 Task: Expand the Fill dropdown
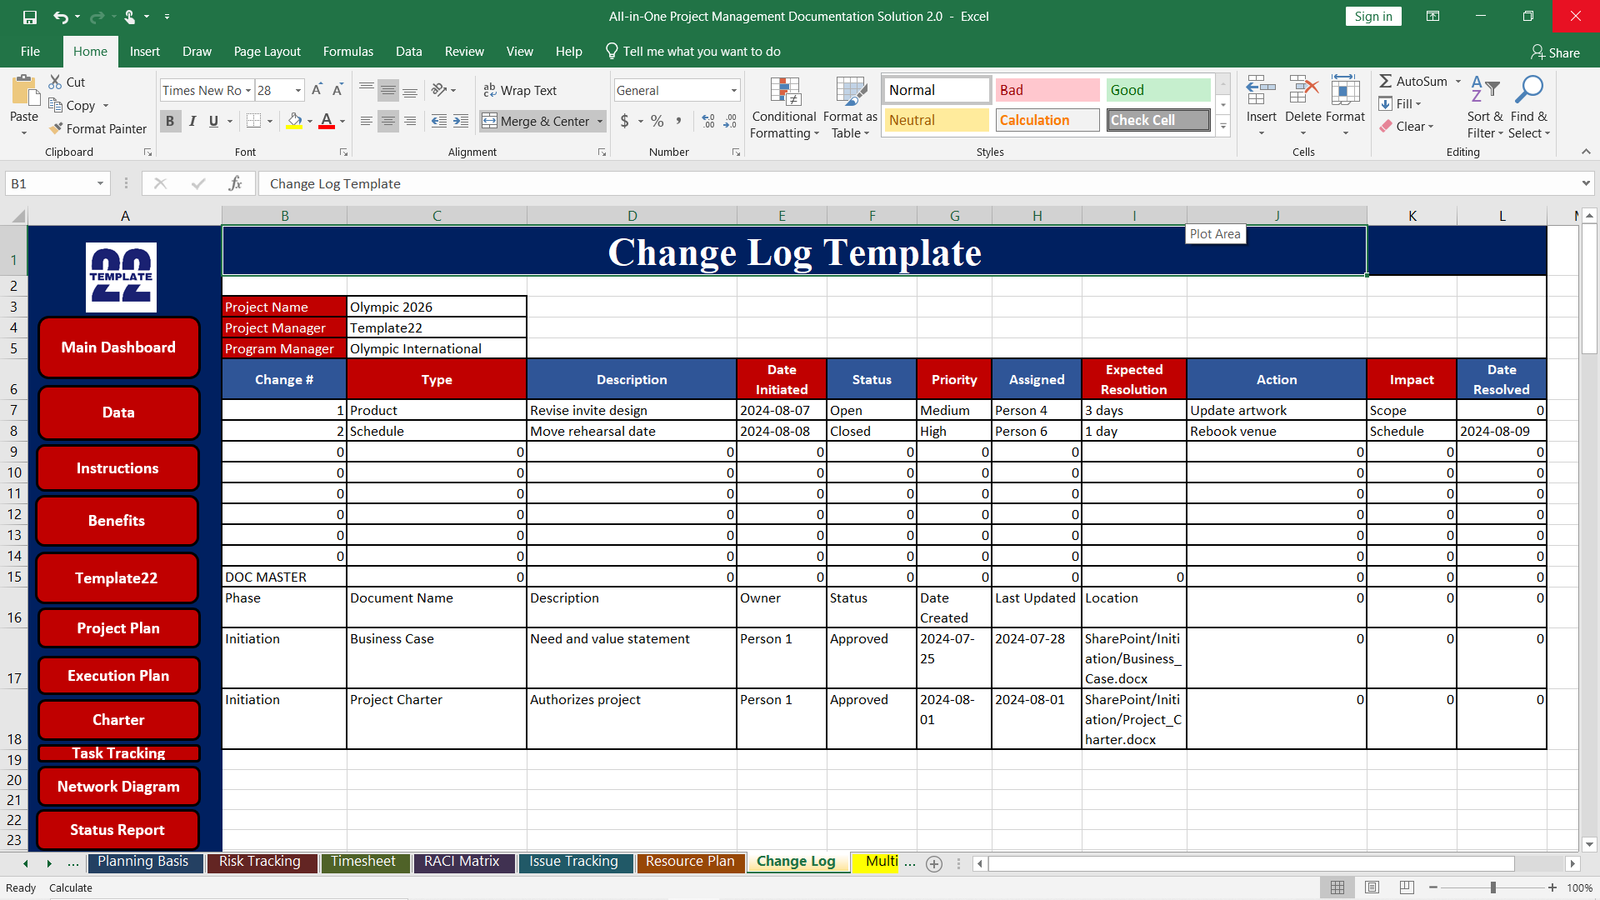1418,104
